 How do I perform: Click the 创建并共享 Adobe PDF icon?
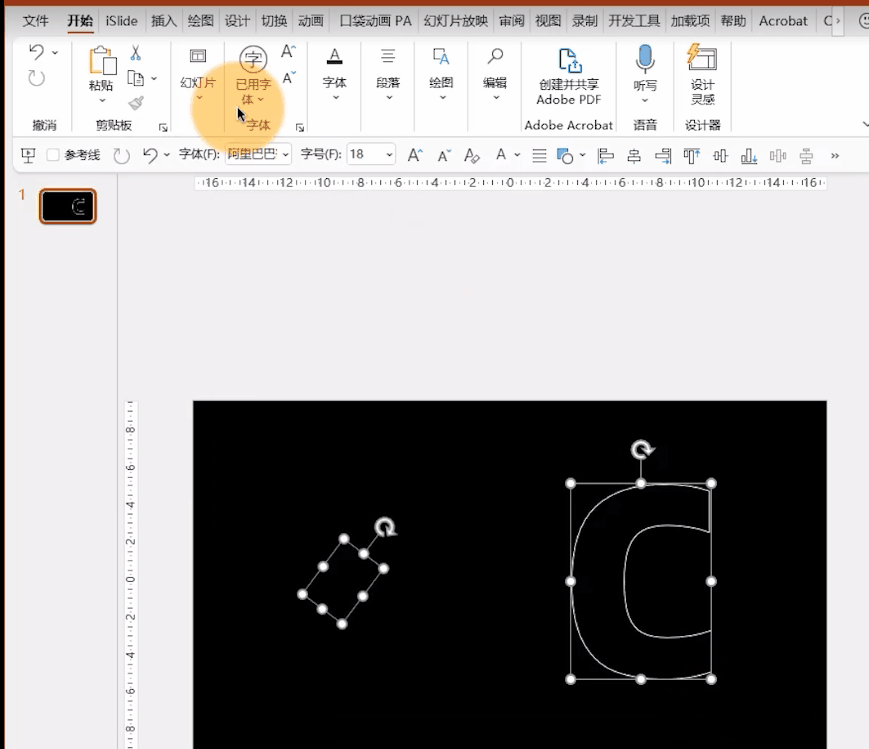(569, 60)
